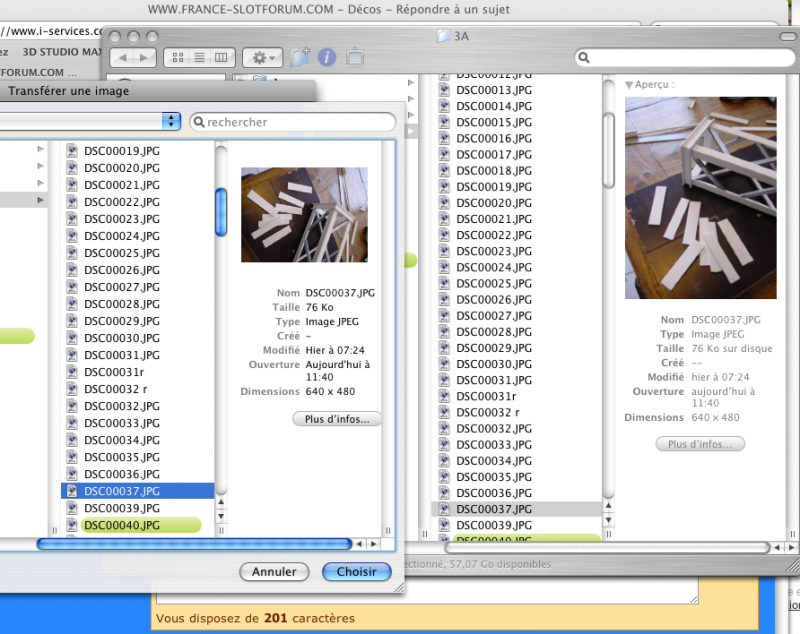Click Plus d'infos in the transfer dialog
This screenshot has width=800, height=634.
337,419
